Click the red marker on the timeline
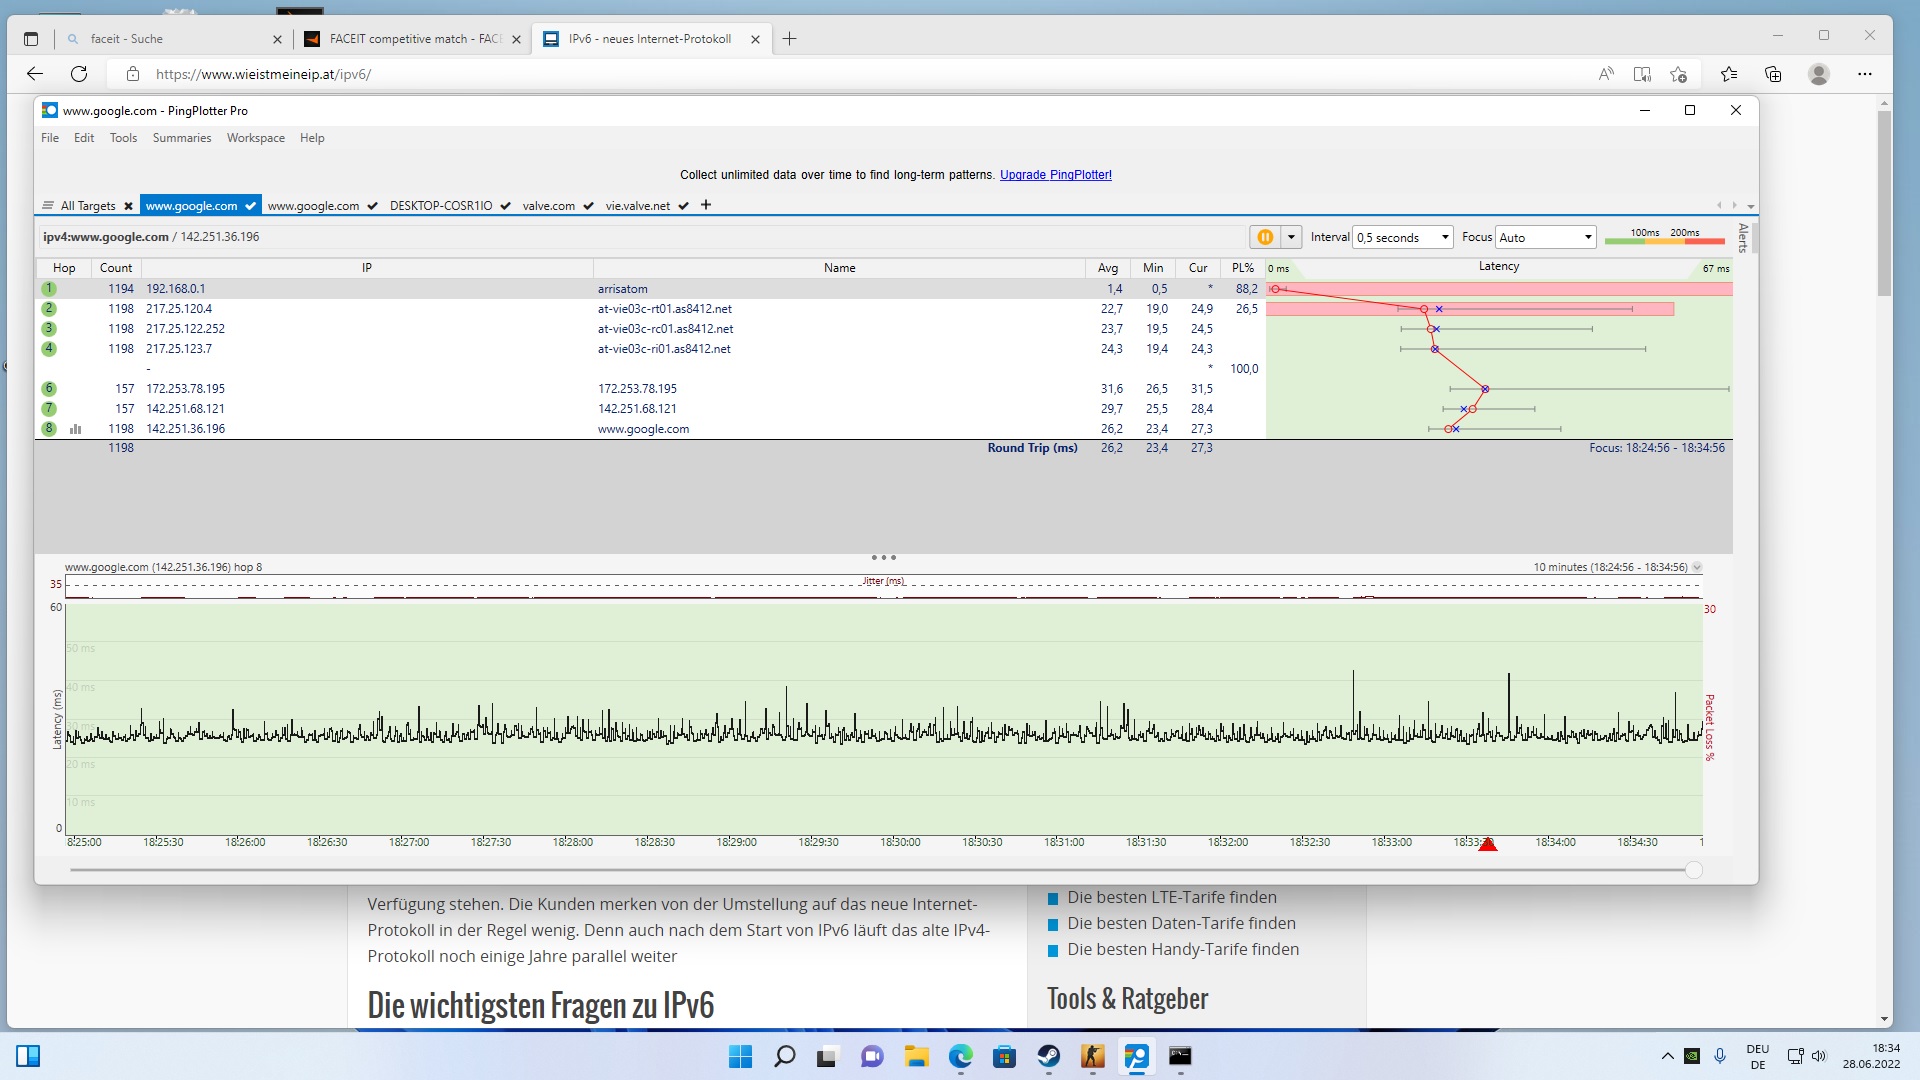This screenshot has width=1920, height=1080. [x=1488, y=845]
